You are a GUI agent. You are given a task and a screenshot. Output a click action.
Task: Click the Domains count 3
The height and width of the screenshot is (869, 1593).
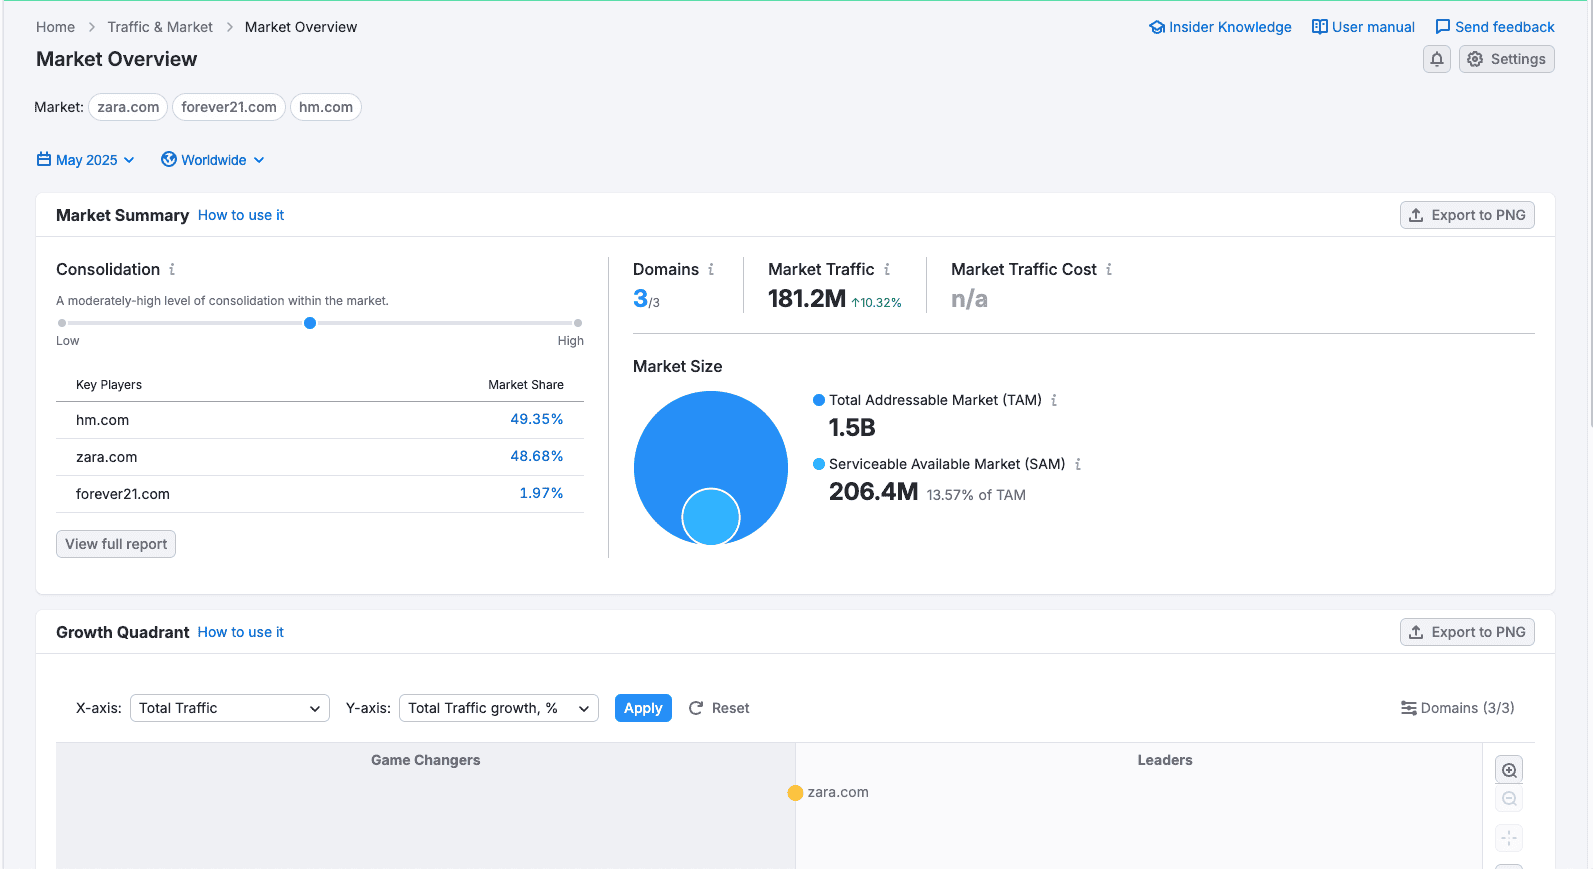tap(640, 298)
